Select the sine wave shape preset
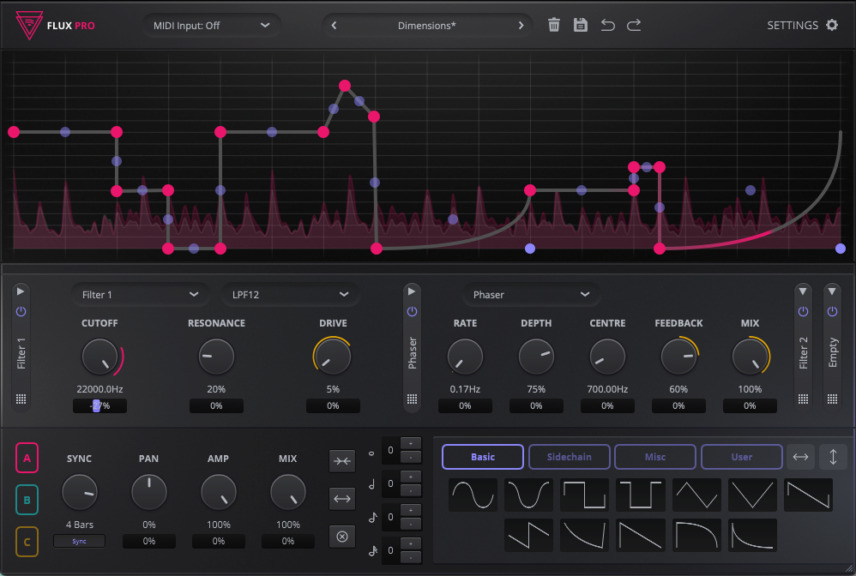The image size is (856, 576). (473, 495)
